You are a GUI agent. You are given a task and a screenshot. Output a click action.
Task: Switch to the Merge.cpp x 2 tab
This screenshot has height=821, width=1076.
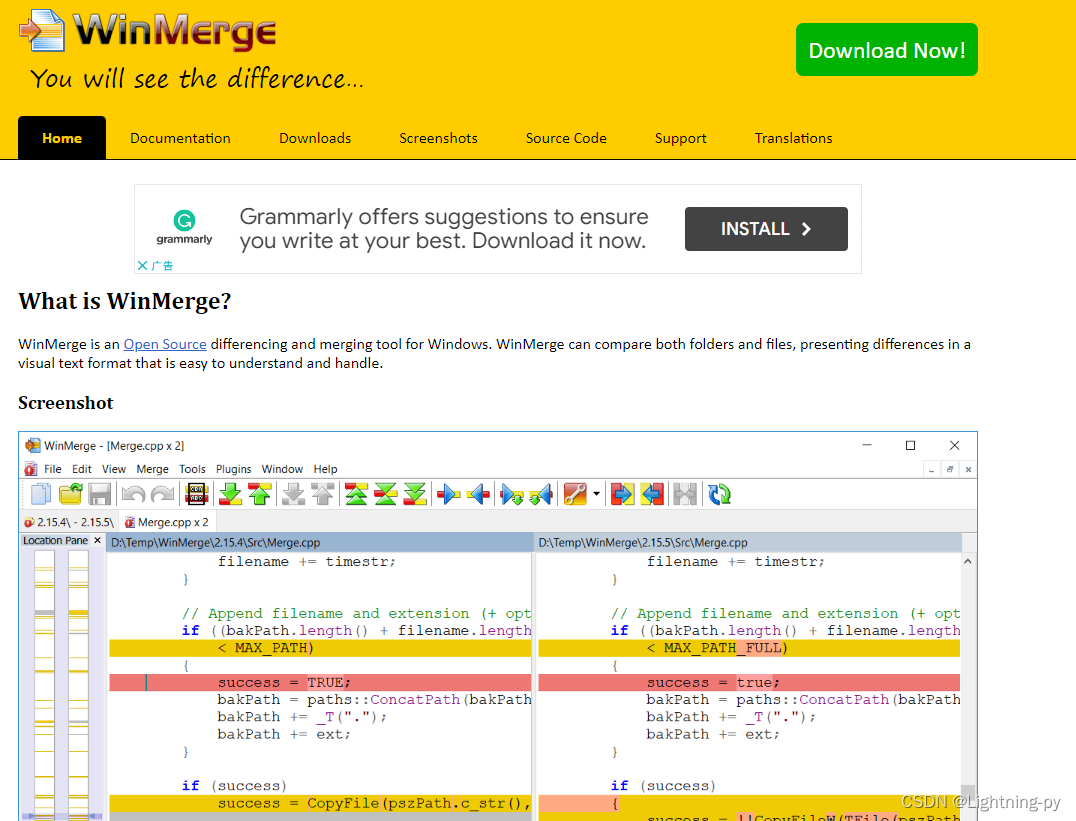[x=167, y=522]
